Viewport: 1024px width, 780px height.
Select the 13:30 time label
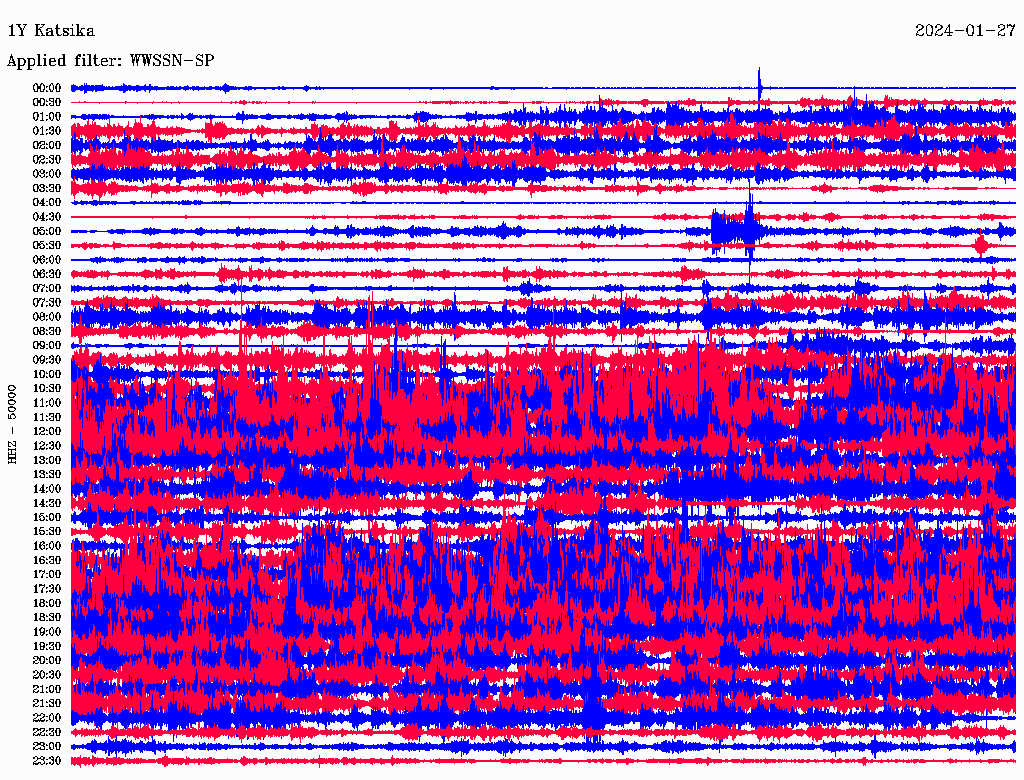point(47,474)
